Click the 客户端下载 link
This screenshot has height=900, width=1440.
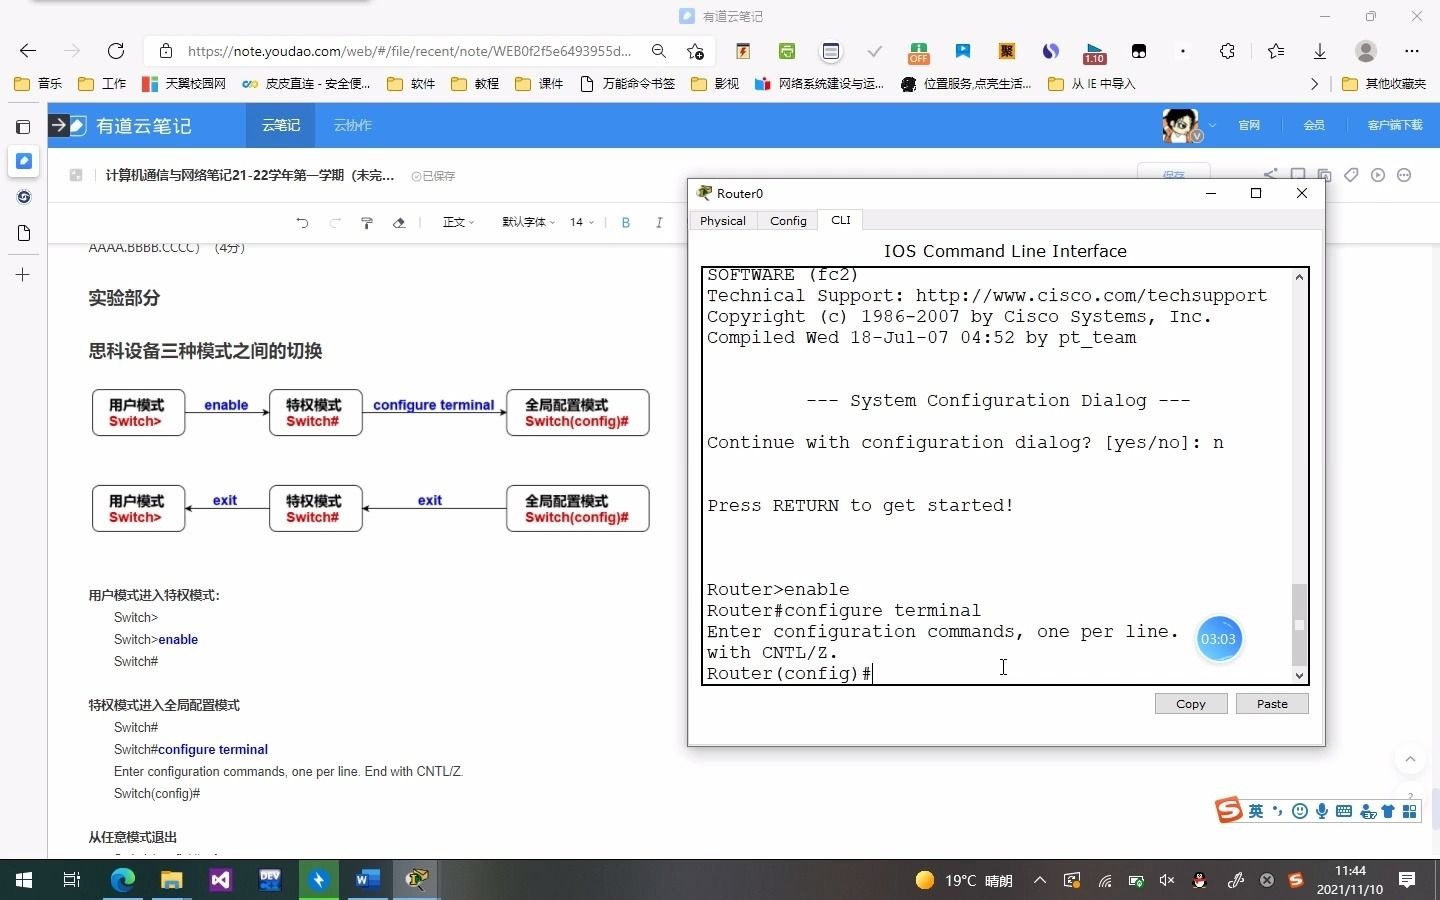click(1395, 125)
